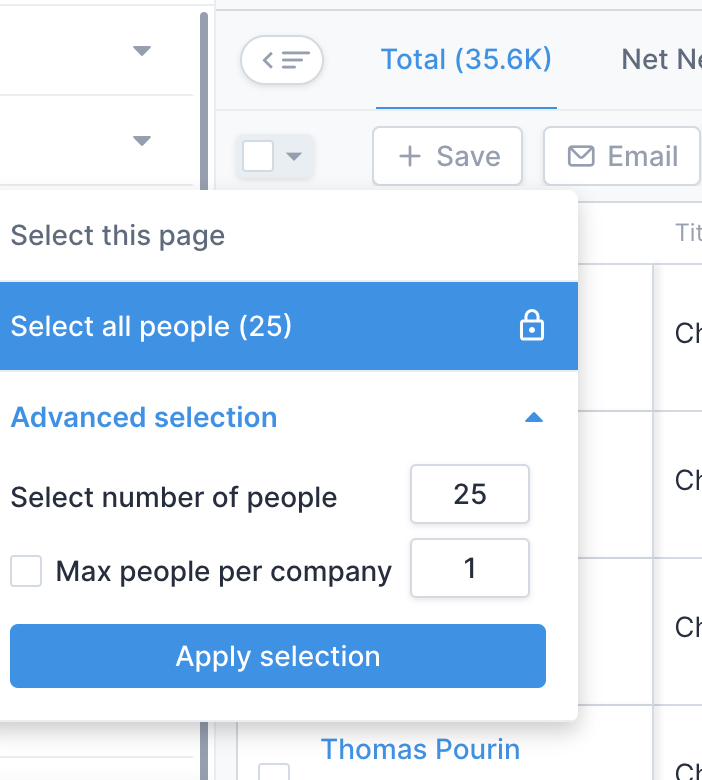
Task: Click the Max people per company number field
Action: (469, 569)
